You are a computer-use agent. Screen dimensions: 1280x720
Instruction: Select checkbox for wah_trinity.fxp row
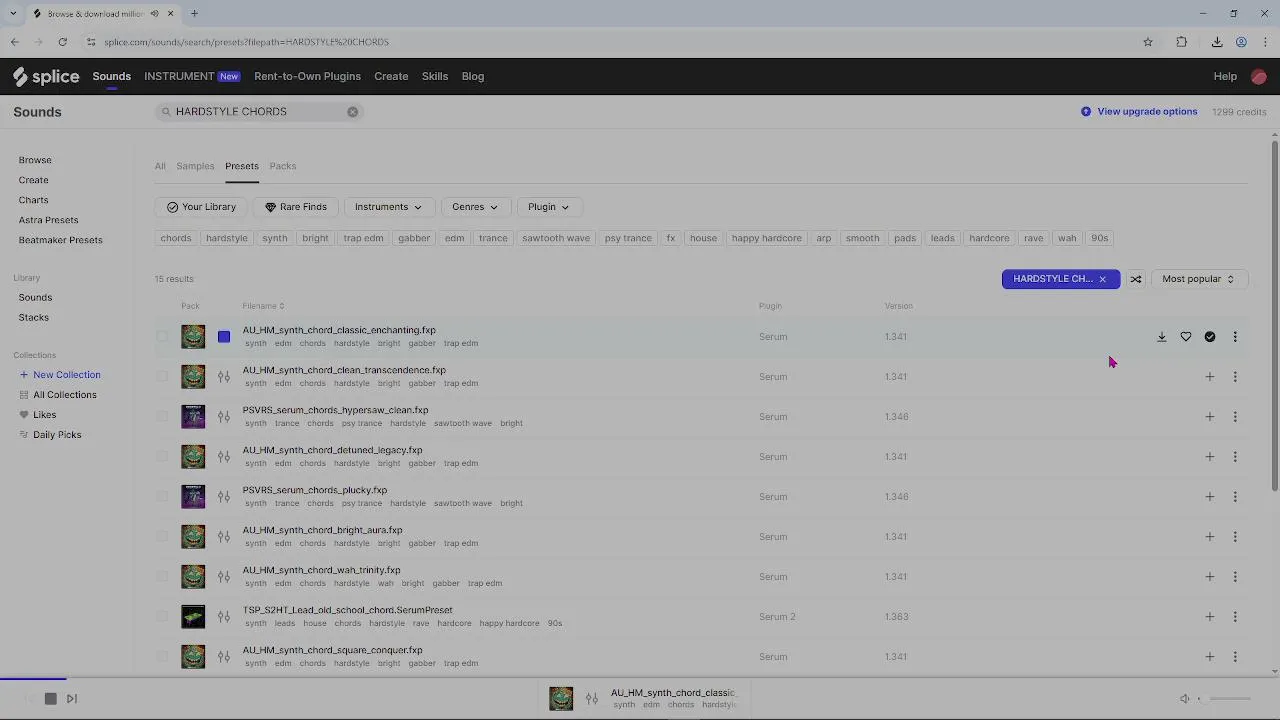coord(162,577)
